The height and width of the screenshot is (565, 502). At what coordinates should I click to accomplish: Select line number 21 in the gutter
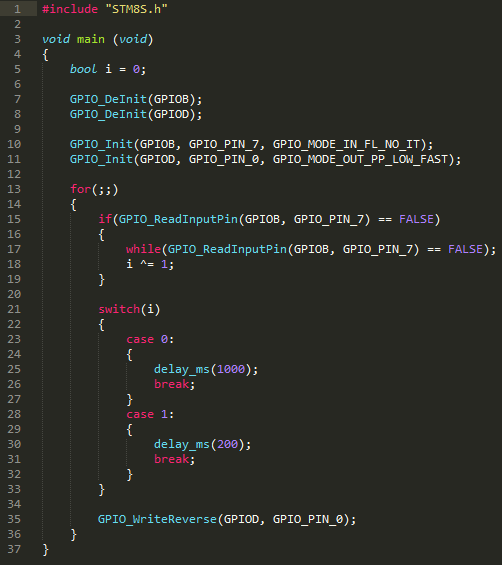pyautogui.click(x=14, y=309)
